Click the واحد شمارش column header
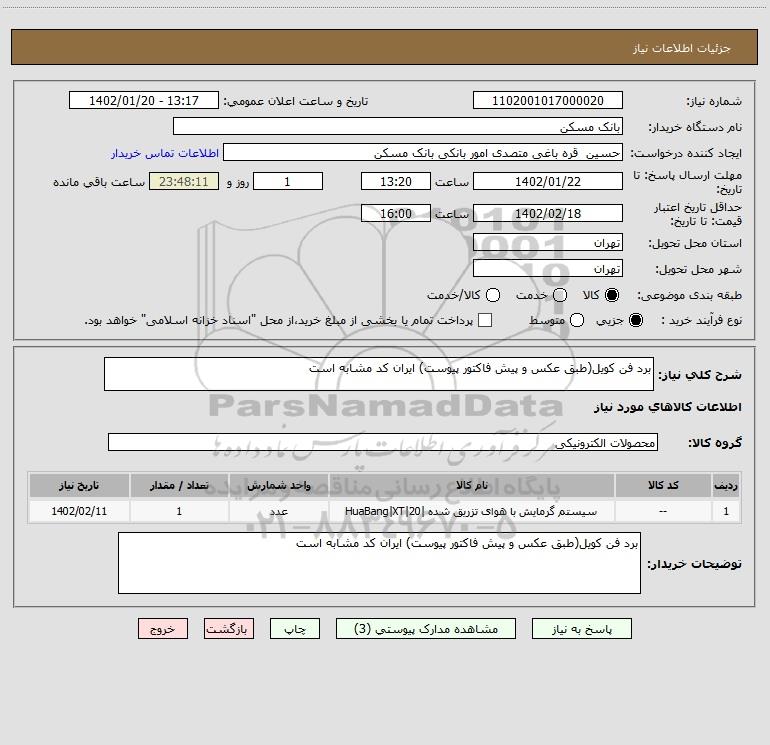 coord(278,485)
